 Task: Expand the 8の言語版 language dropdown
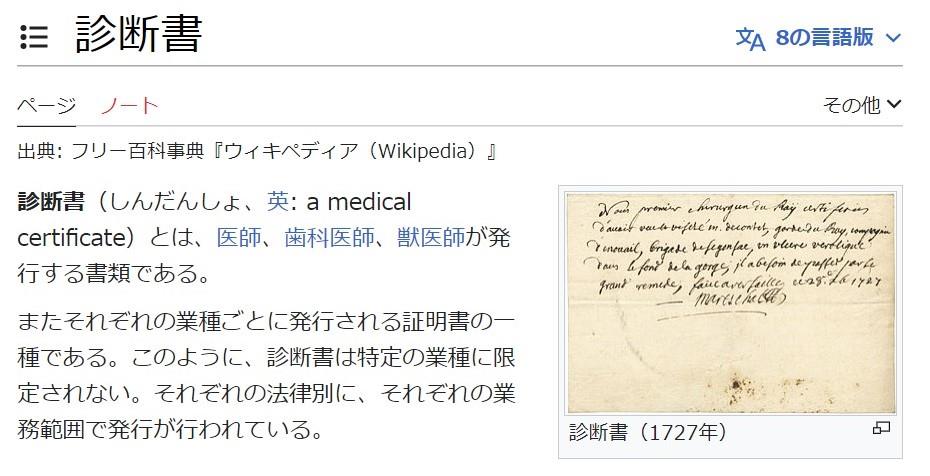pyautogui.click(x=818, y=39)
